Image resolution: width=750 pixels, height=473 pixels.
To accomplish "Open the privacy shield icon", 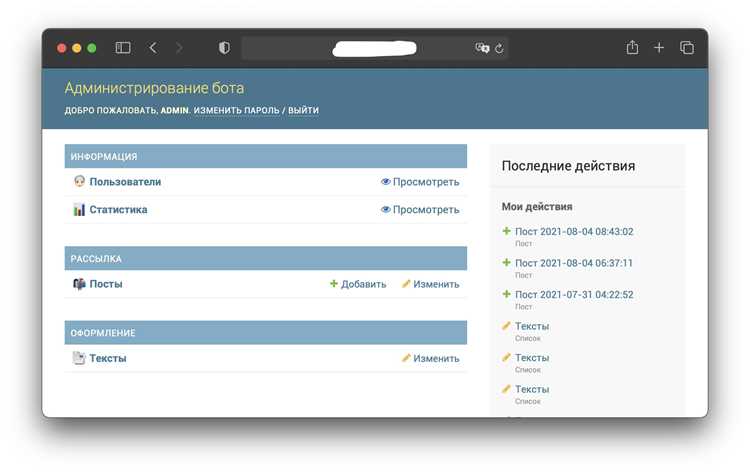I will click(x=224, y=48).
